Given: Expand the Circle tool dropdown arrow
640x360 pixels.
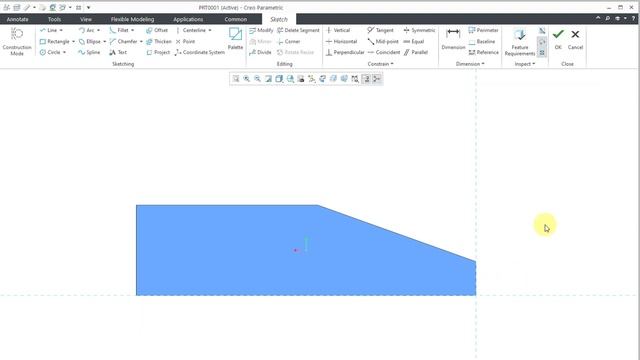Looking at the screenshot, I should click(x=64, y=52).
